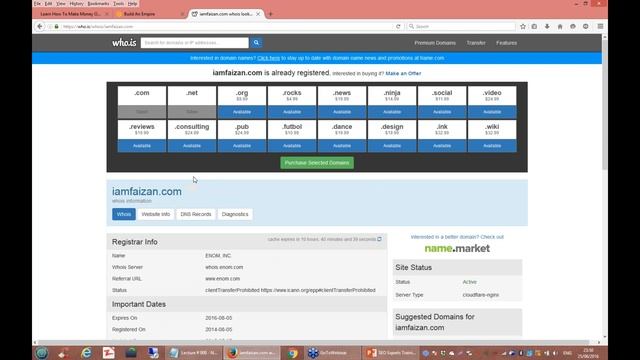Open the Website Info tab

pos(156,214)
